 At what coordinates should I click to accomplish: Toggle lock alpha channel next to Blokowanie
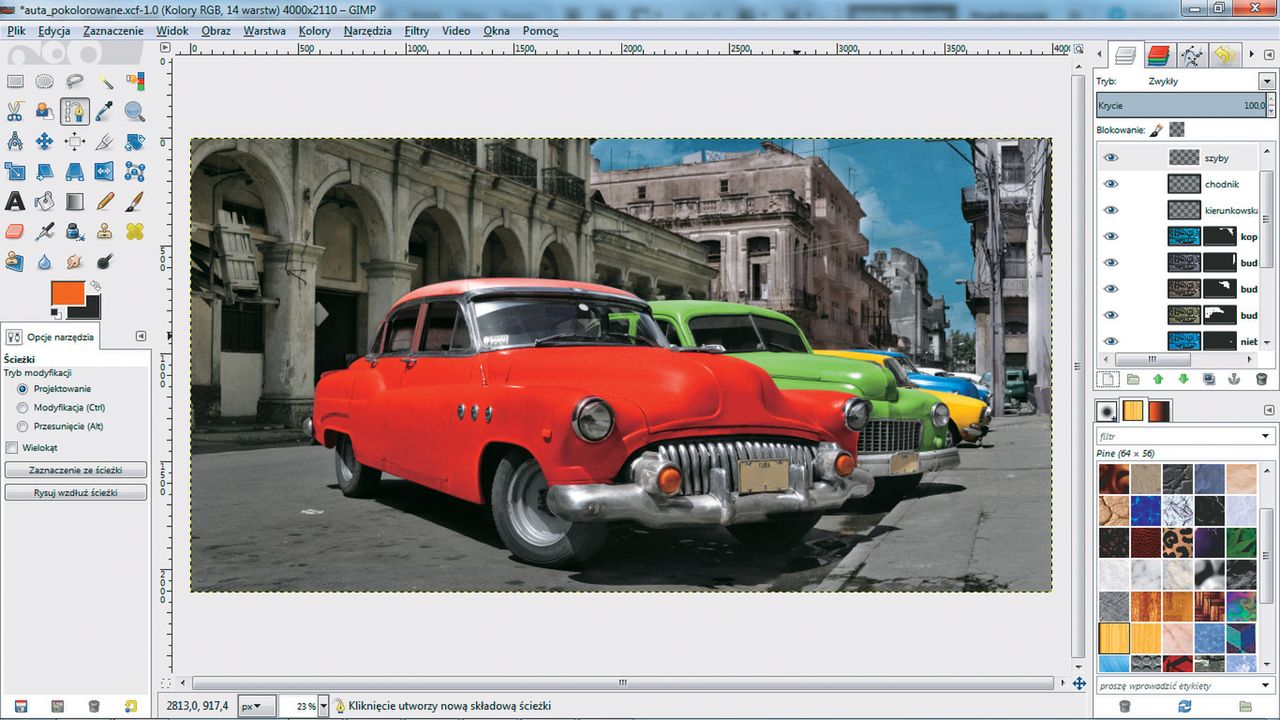click(x=1177, y=130)
